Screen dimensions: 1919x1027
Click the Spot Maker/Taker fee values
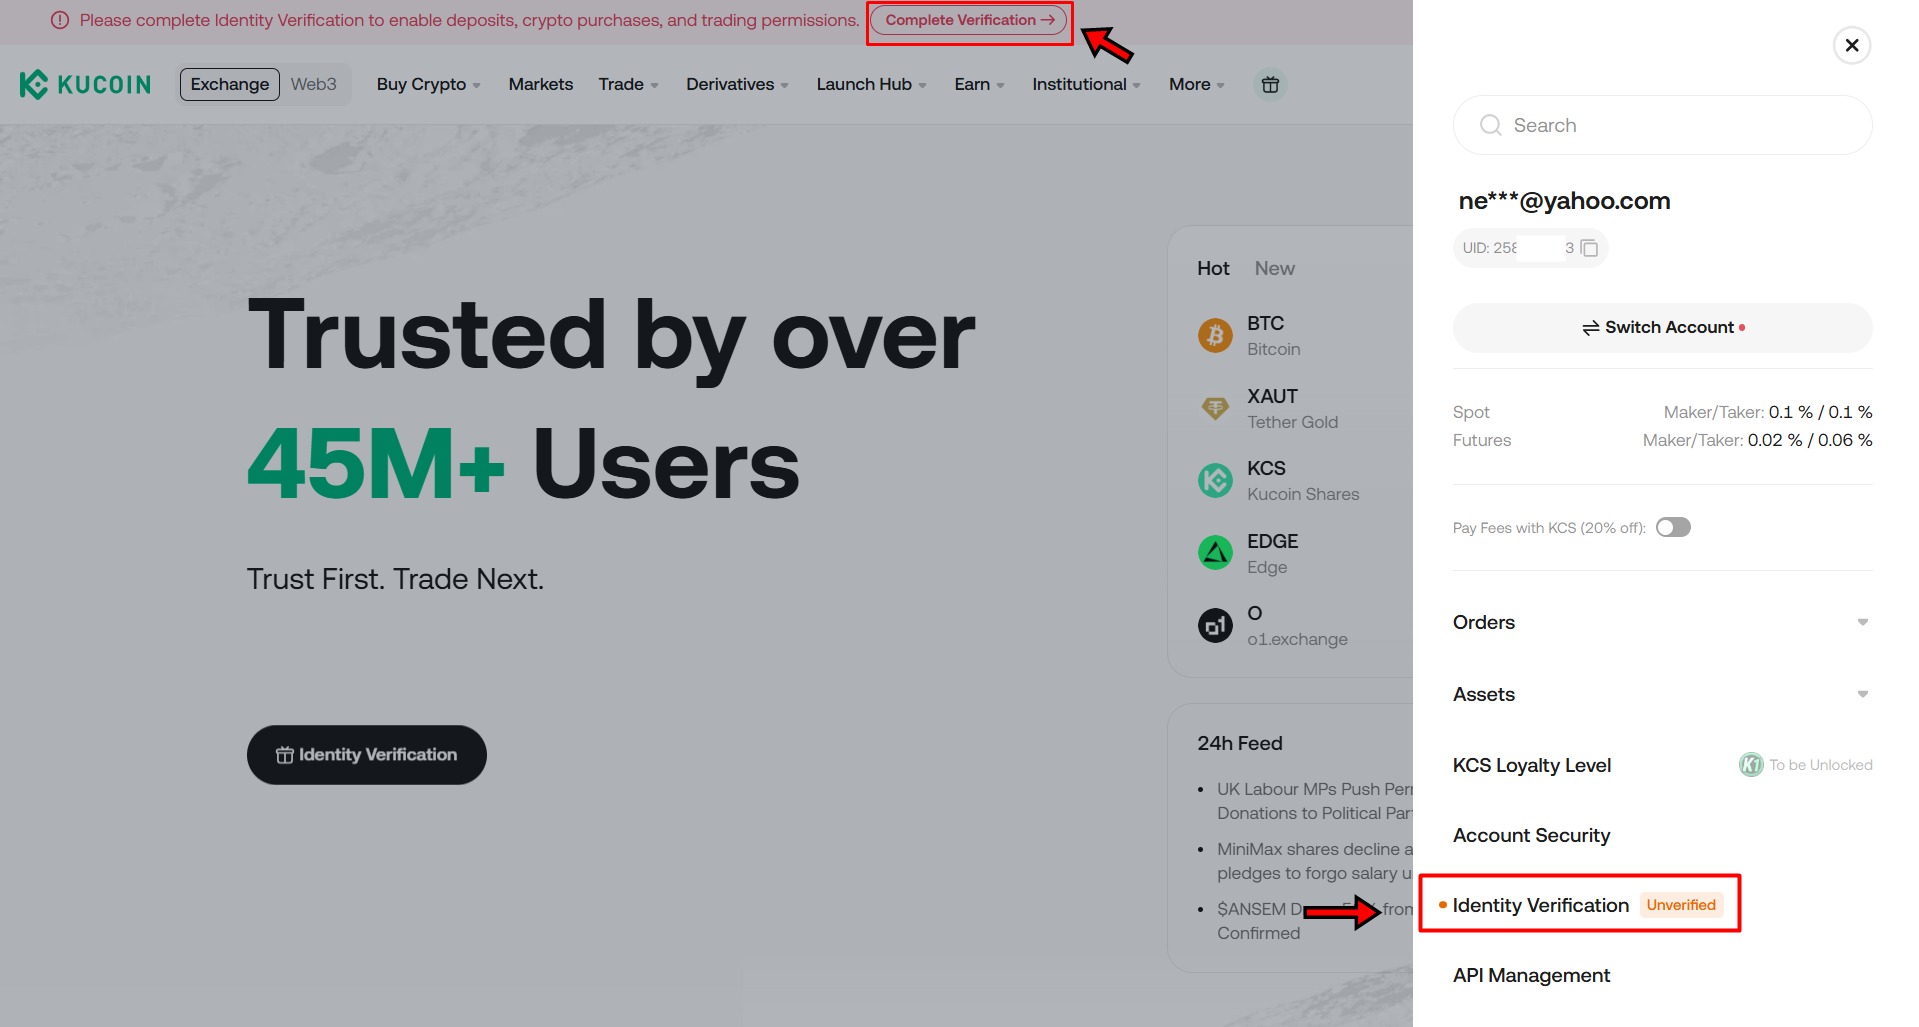coord(1820,412)
